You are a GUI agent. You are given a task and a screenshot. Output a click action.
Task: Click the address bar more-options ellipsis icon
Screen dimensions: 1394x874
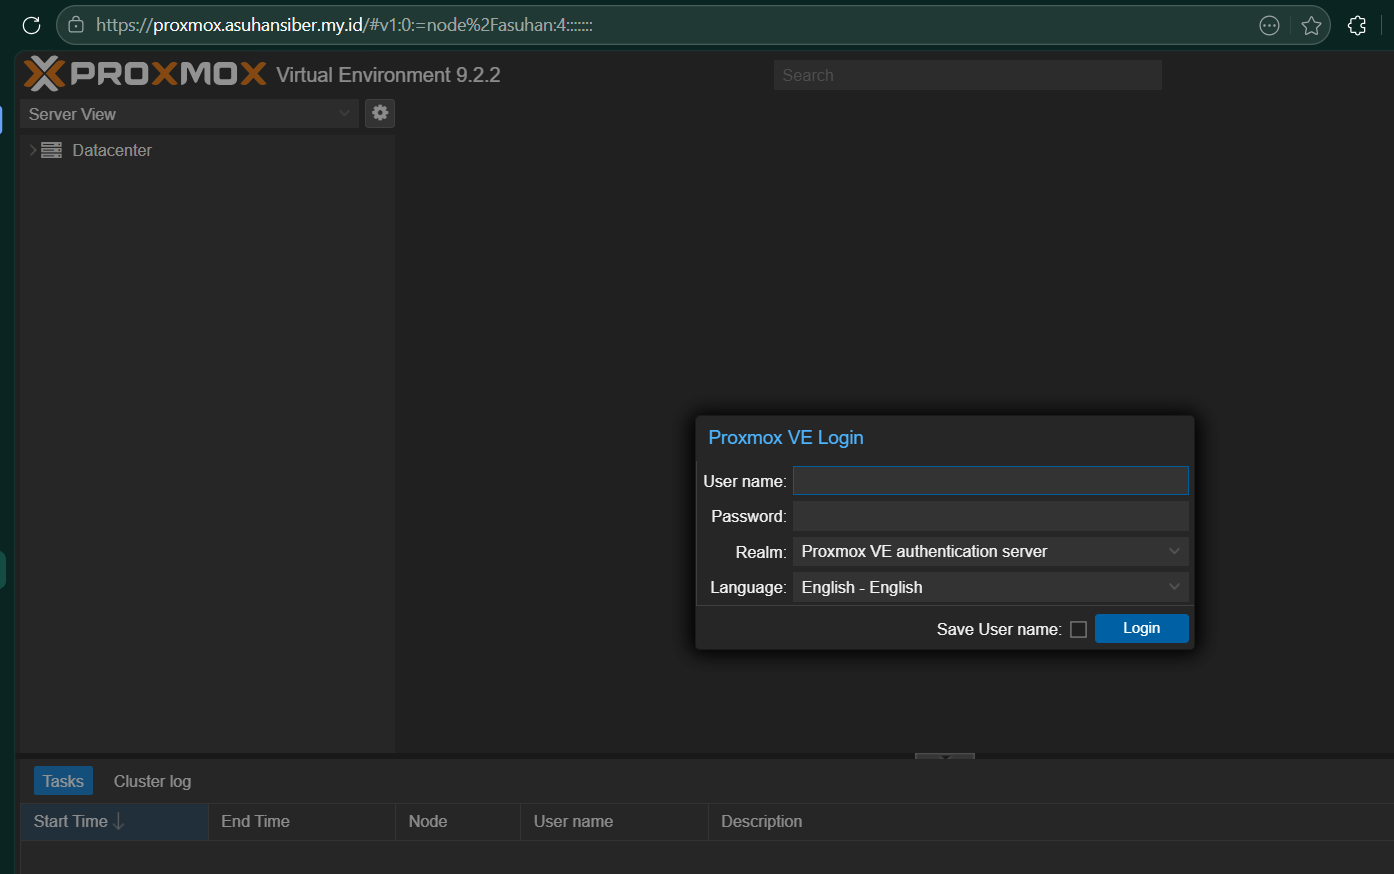coord(1269,26)
